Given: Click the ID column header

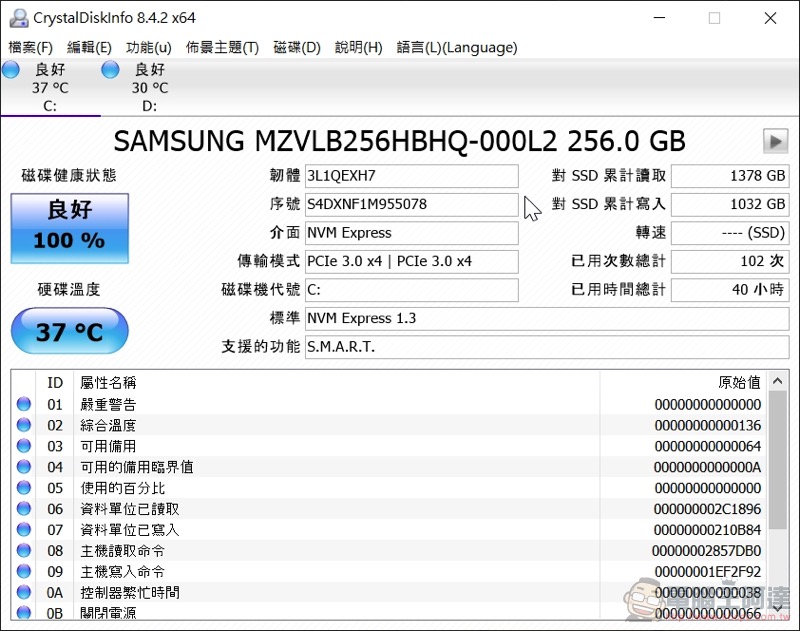Looking at the screenshot, I should [x=55, y=383].
